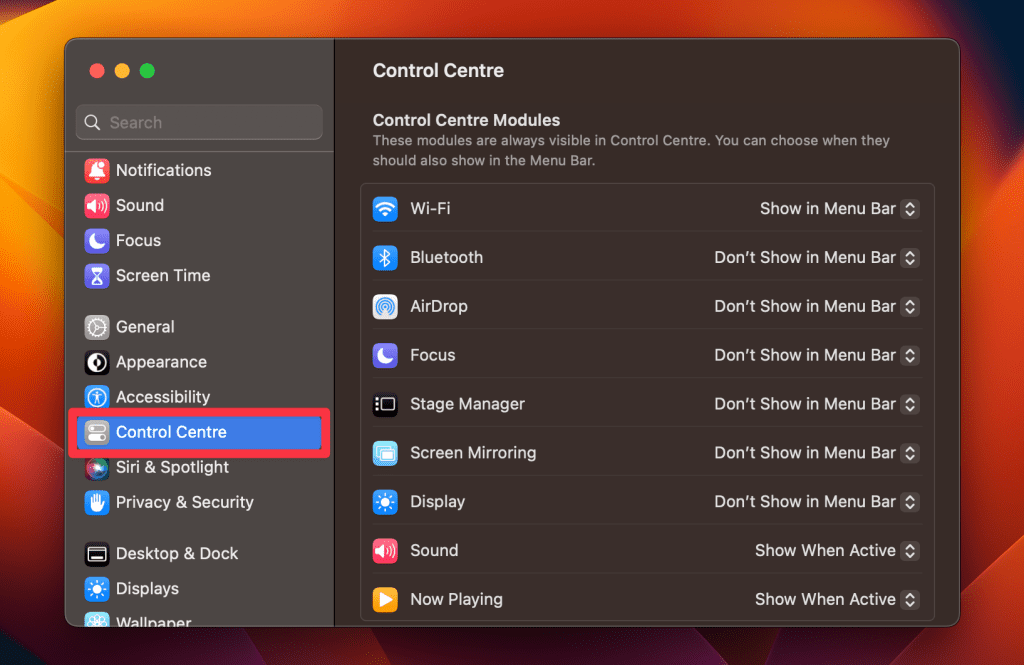The width and height of the screenshot is (1024, 665).
Task: Click the Screen Mirroring module icon
Action: [385, 453]
